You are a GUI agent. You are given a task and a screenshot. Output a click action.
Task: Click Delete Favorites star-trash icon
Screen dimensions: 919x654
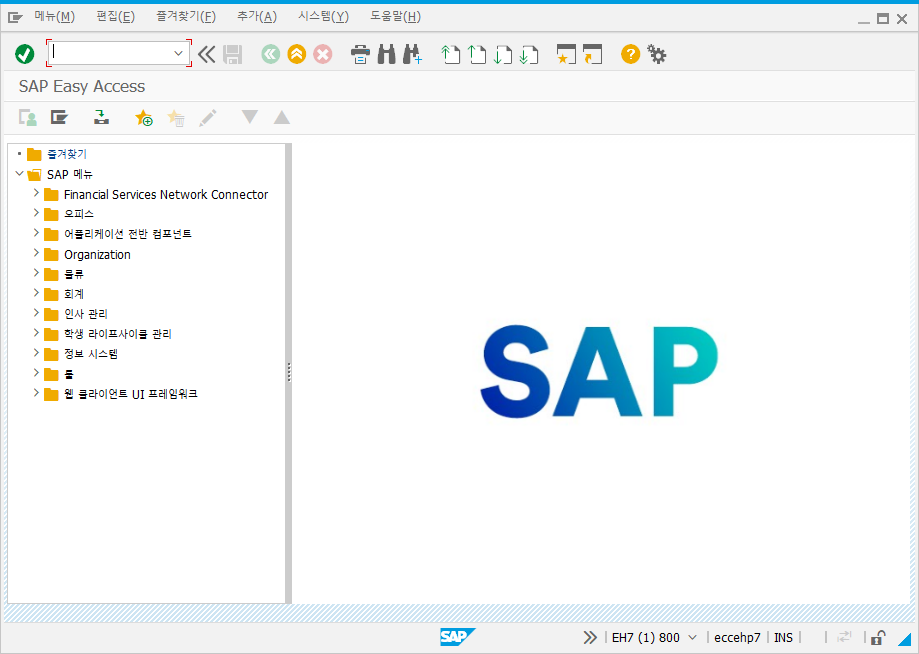(176, 118)
